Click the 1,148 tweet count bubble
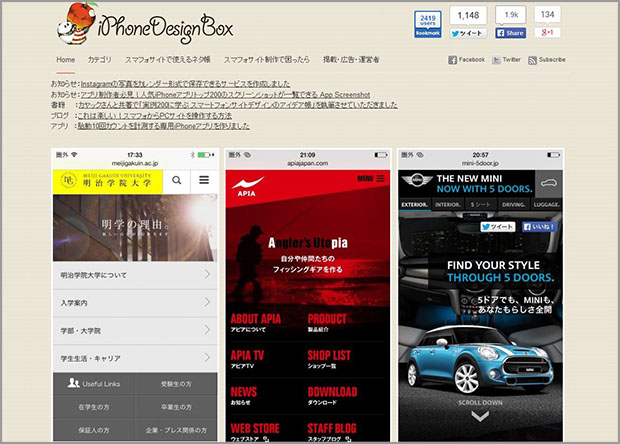The height and width of the screenshot is (444, 620). pyautogui.click(x=468, y=15)
